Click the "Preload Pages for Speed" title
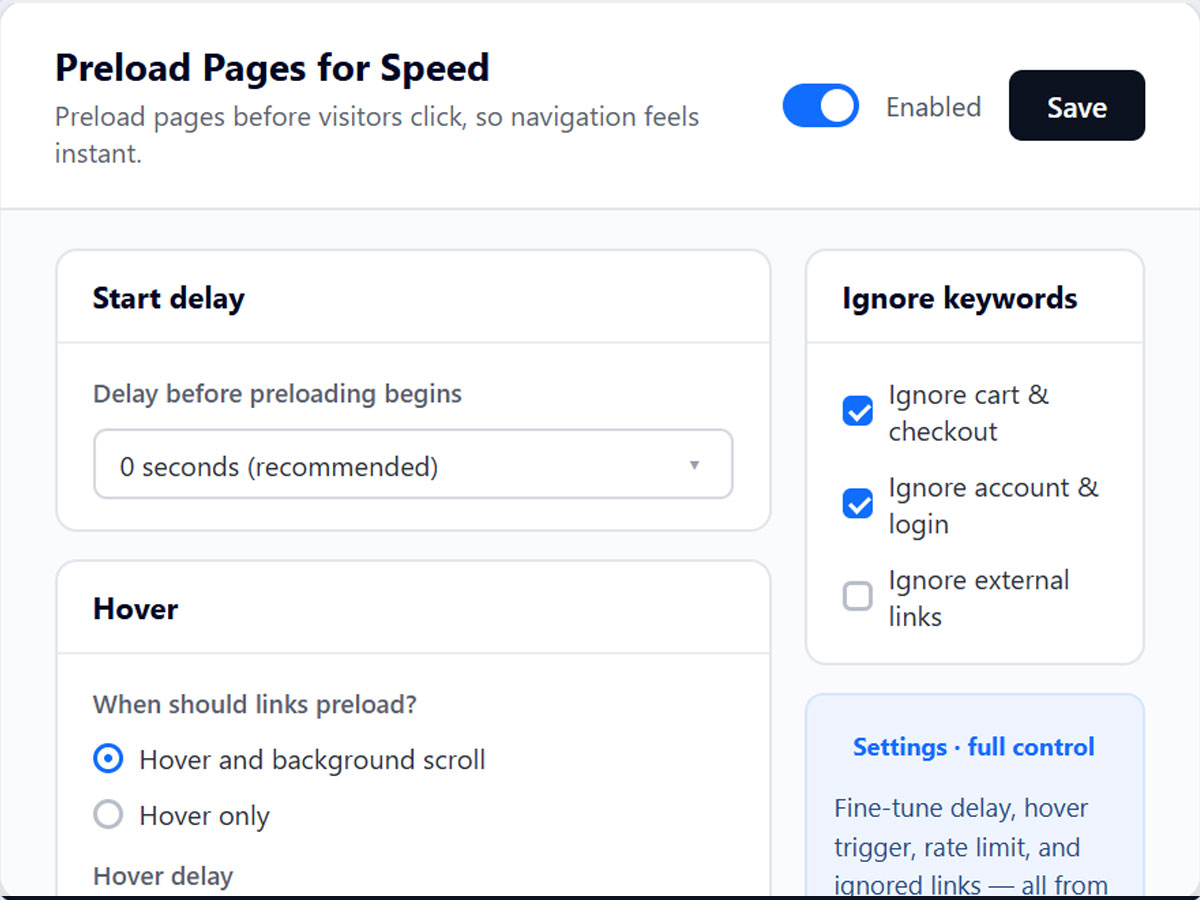The height and width of the screenshot is (900, 1200). click(x=272, y=68)
